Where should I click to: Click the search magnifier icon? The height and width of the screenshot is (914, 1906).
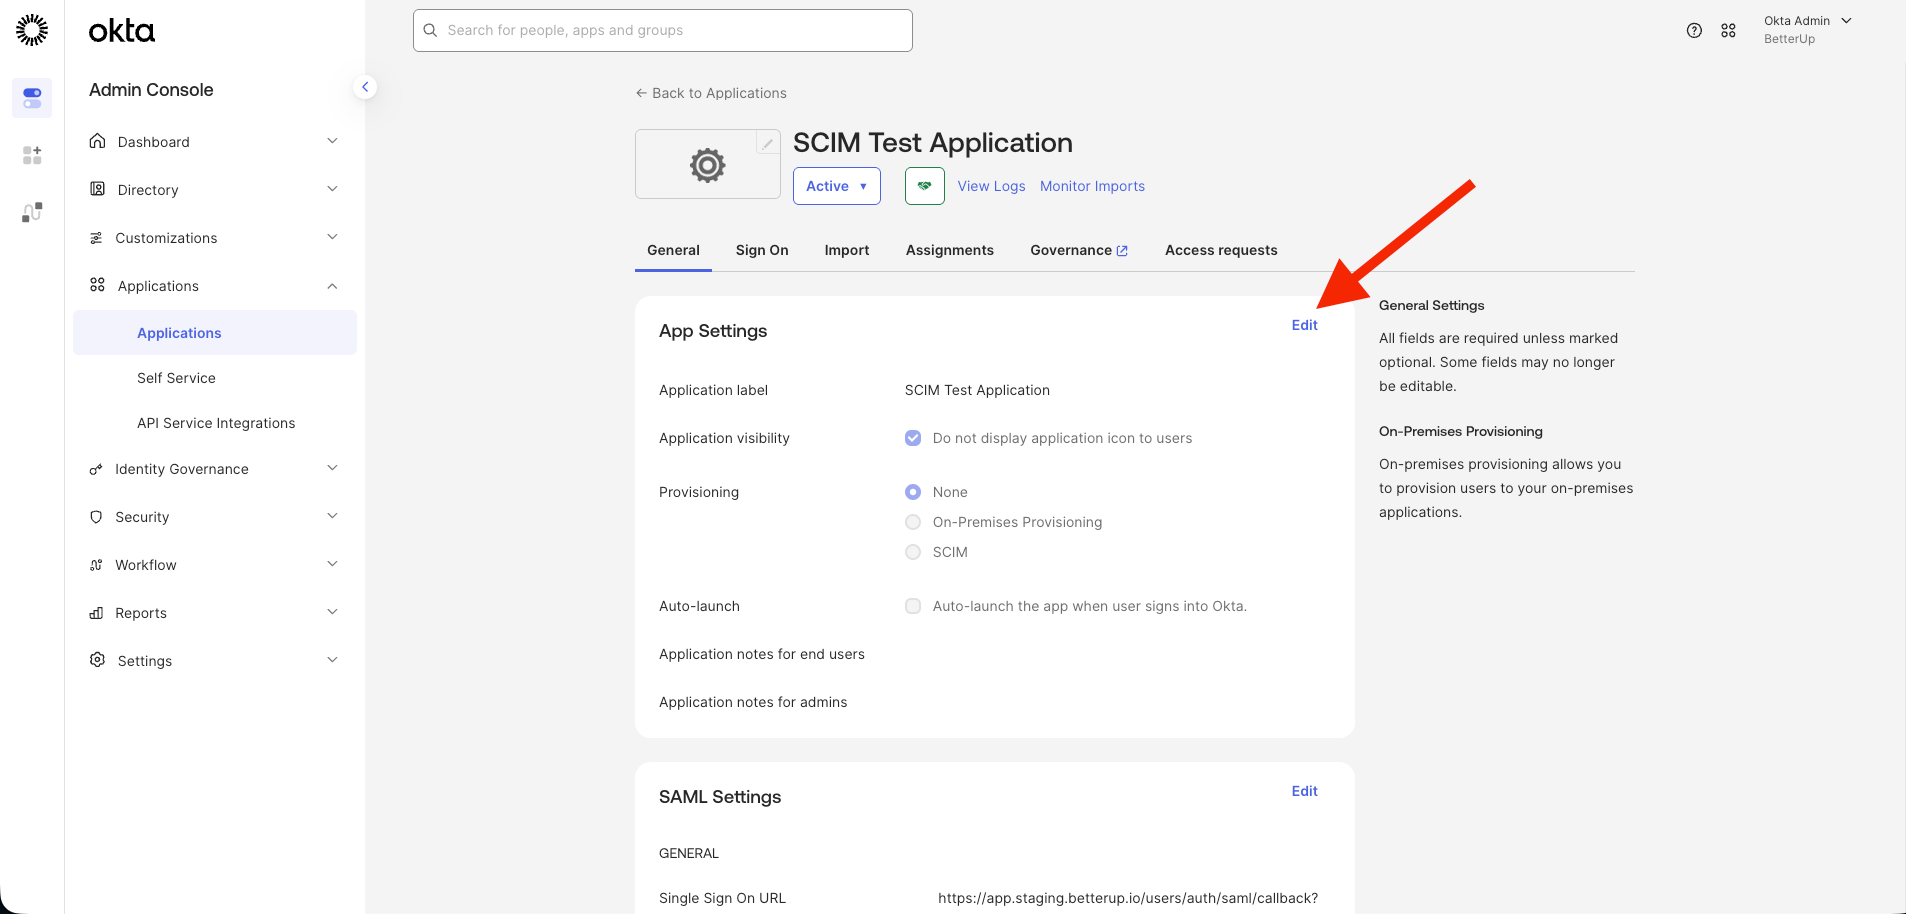431,30
